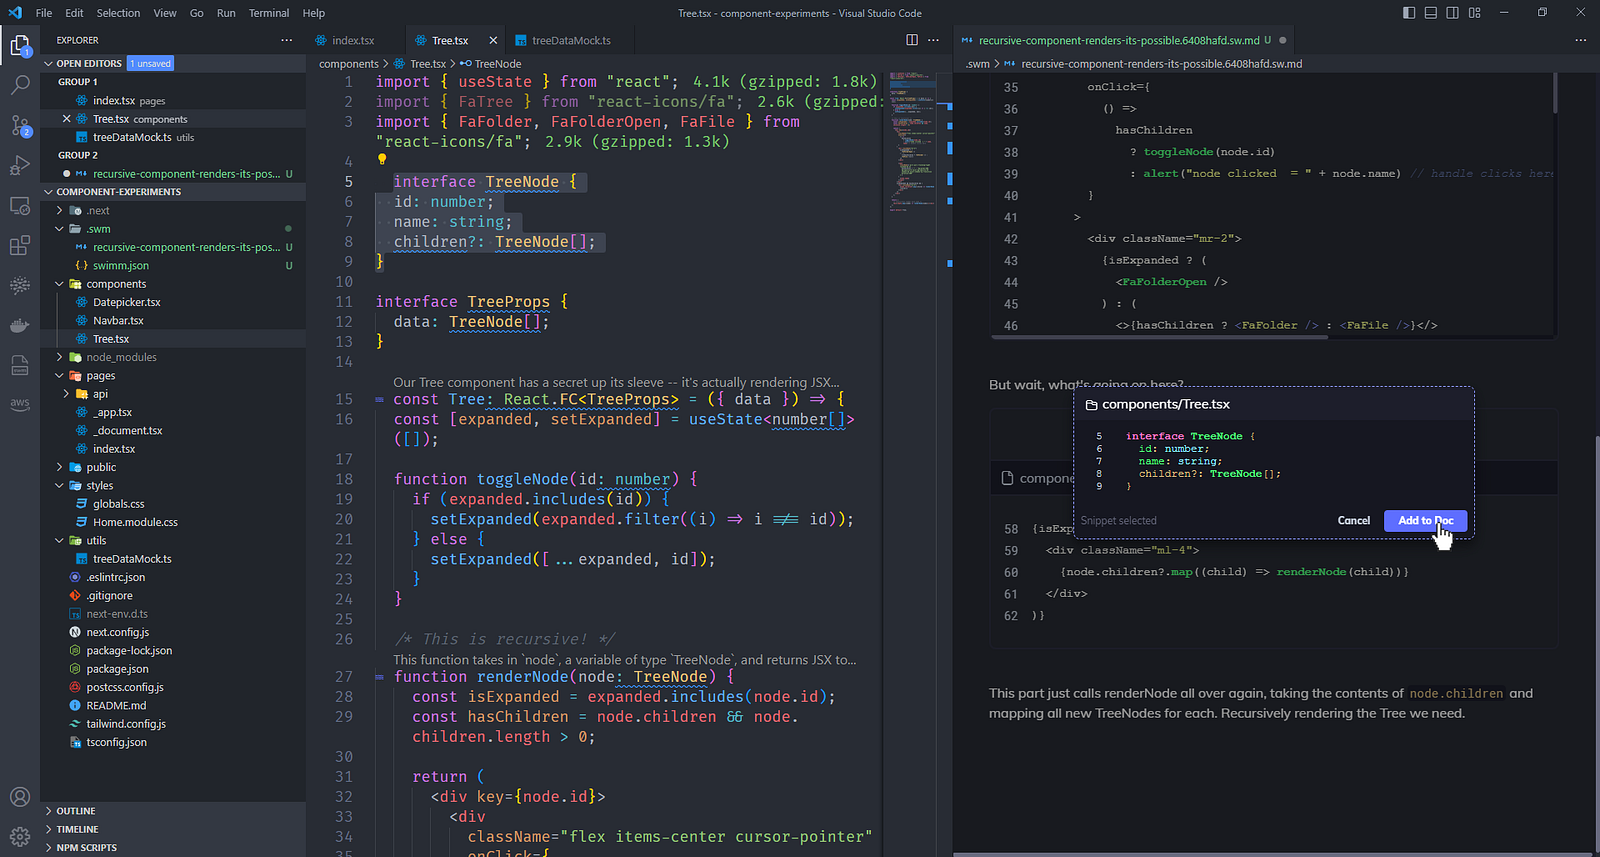Click the split editor right icon

pos(912,40)
